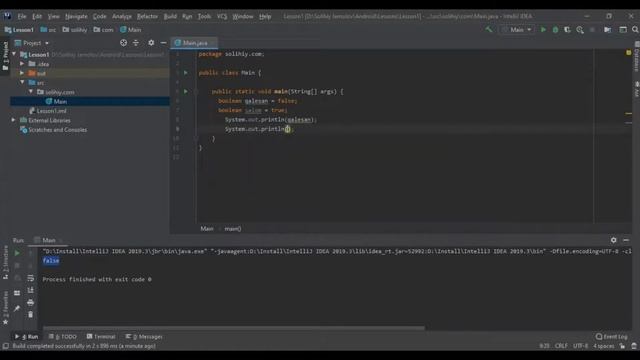Open the Main run configuration dropdown
The image size is (640, 360).
(517, 29)
